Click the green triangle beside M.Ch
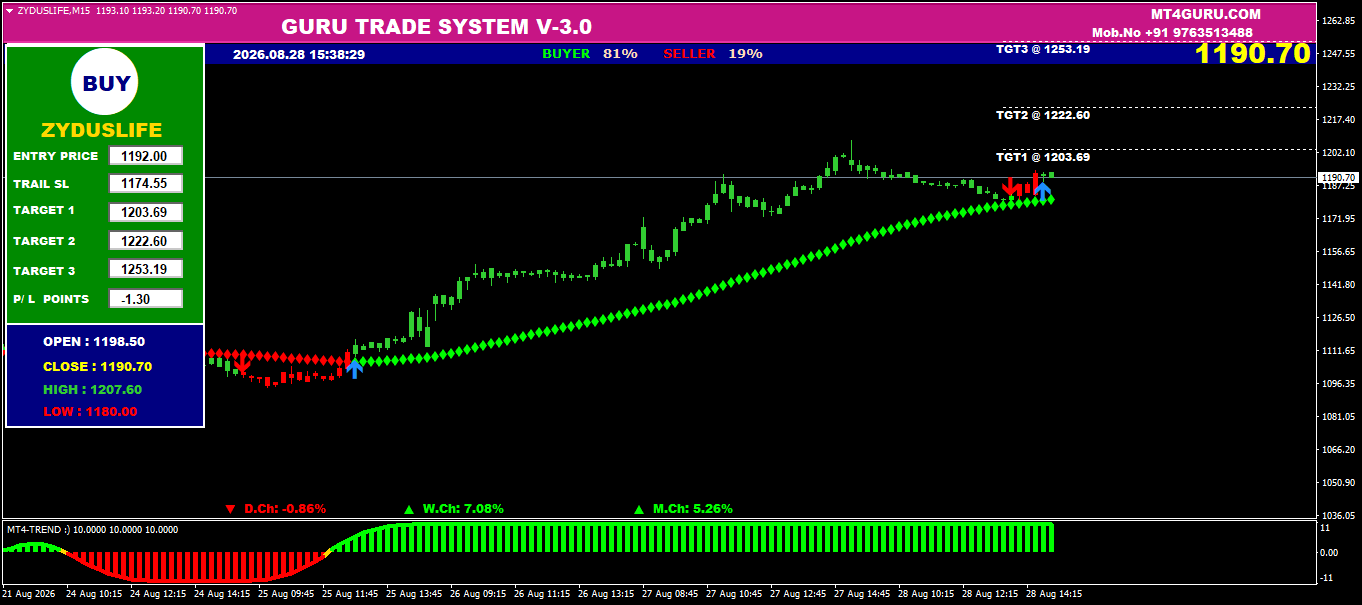Viewport: 1362px width, 605px height. coord(638,509)
